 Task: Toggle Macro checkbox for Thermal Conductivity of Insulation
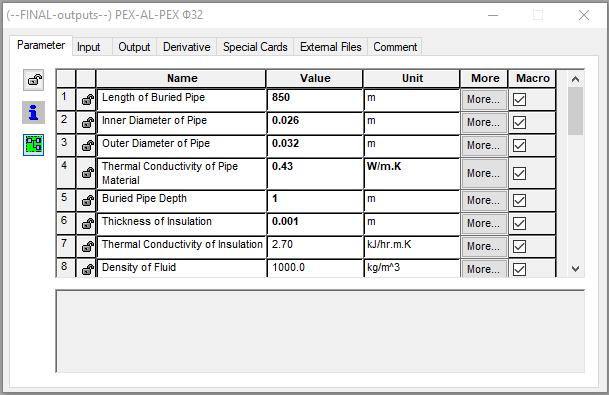pyautogui.click(x=519, y=247)
